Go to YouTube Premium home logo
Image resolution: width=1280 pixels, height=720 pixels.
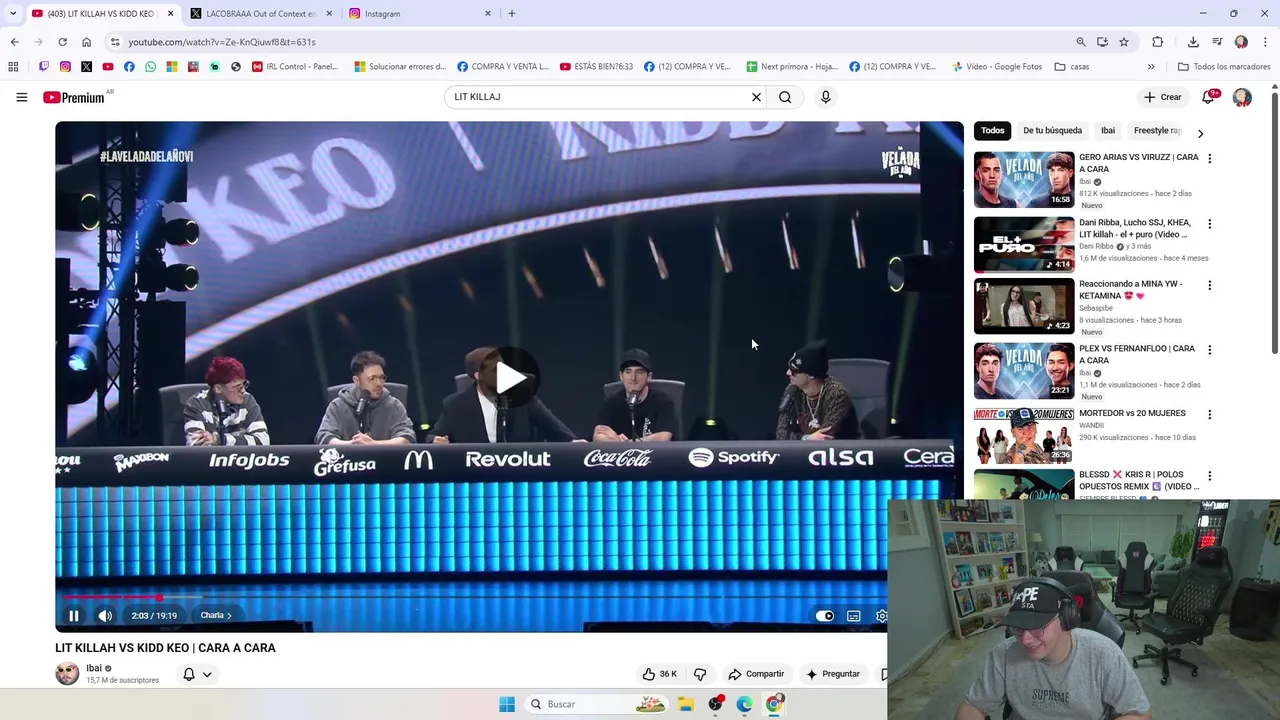coord(74,97)
